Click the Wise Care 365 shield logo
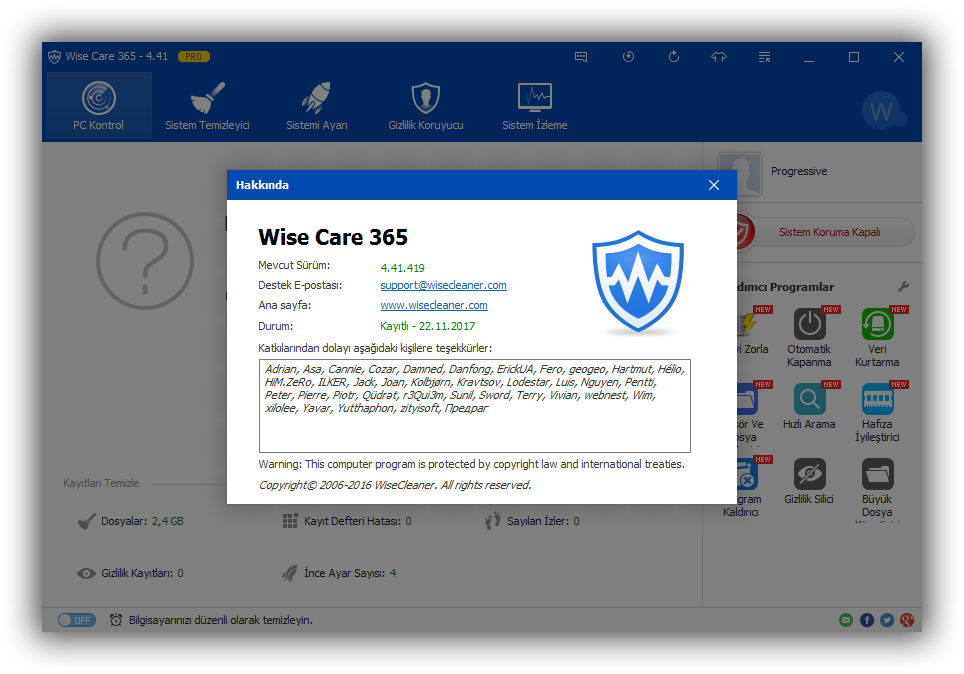Image resolution: width=964 pixels, height=674 pixels. [638, 282]
